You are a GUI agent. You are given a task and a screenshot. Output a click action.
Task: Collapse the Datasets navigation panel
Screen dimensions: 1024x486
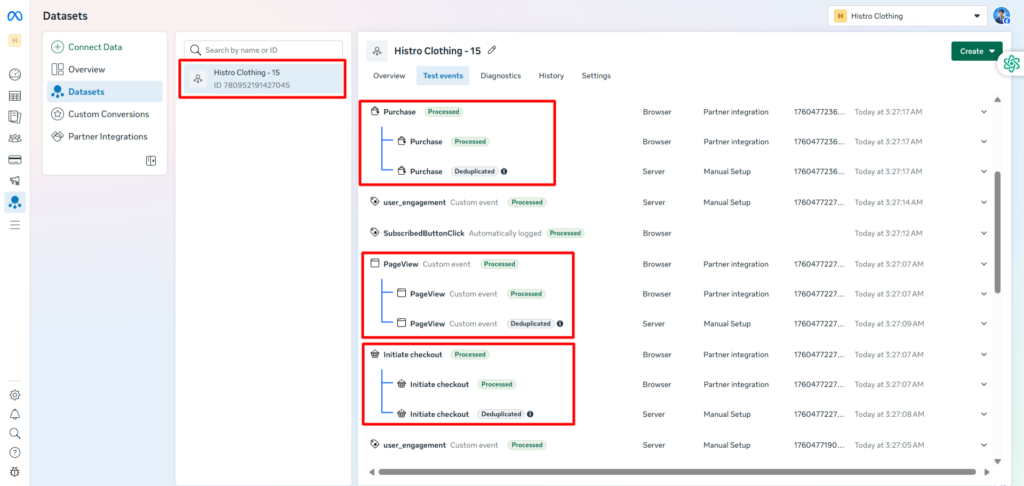(151, 160)
